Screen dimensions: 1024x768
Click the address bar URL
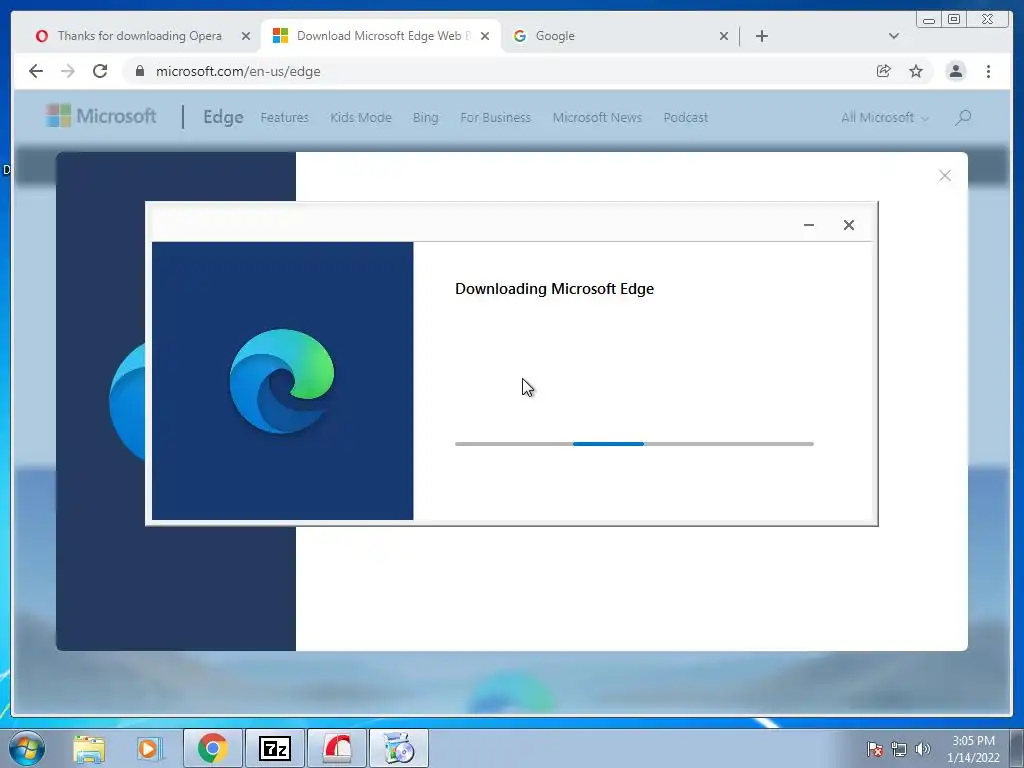coord(238,71)
